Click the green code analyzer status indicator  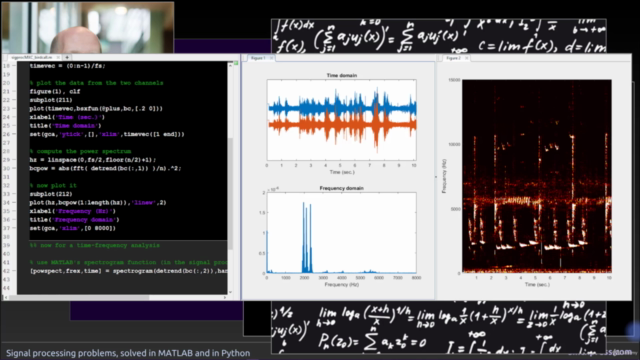[x=236, y=63]
